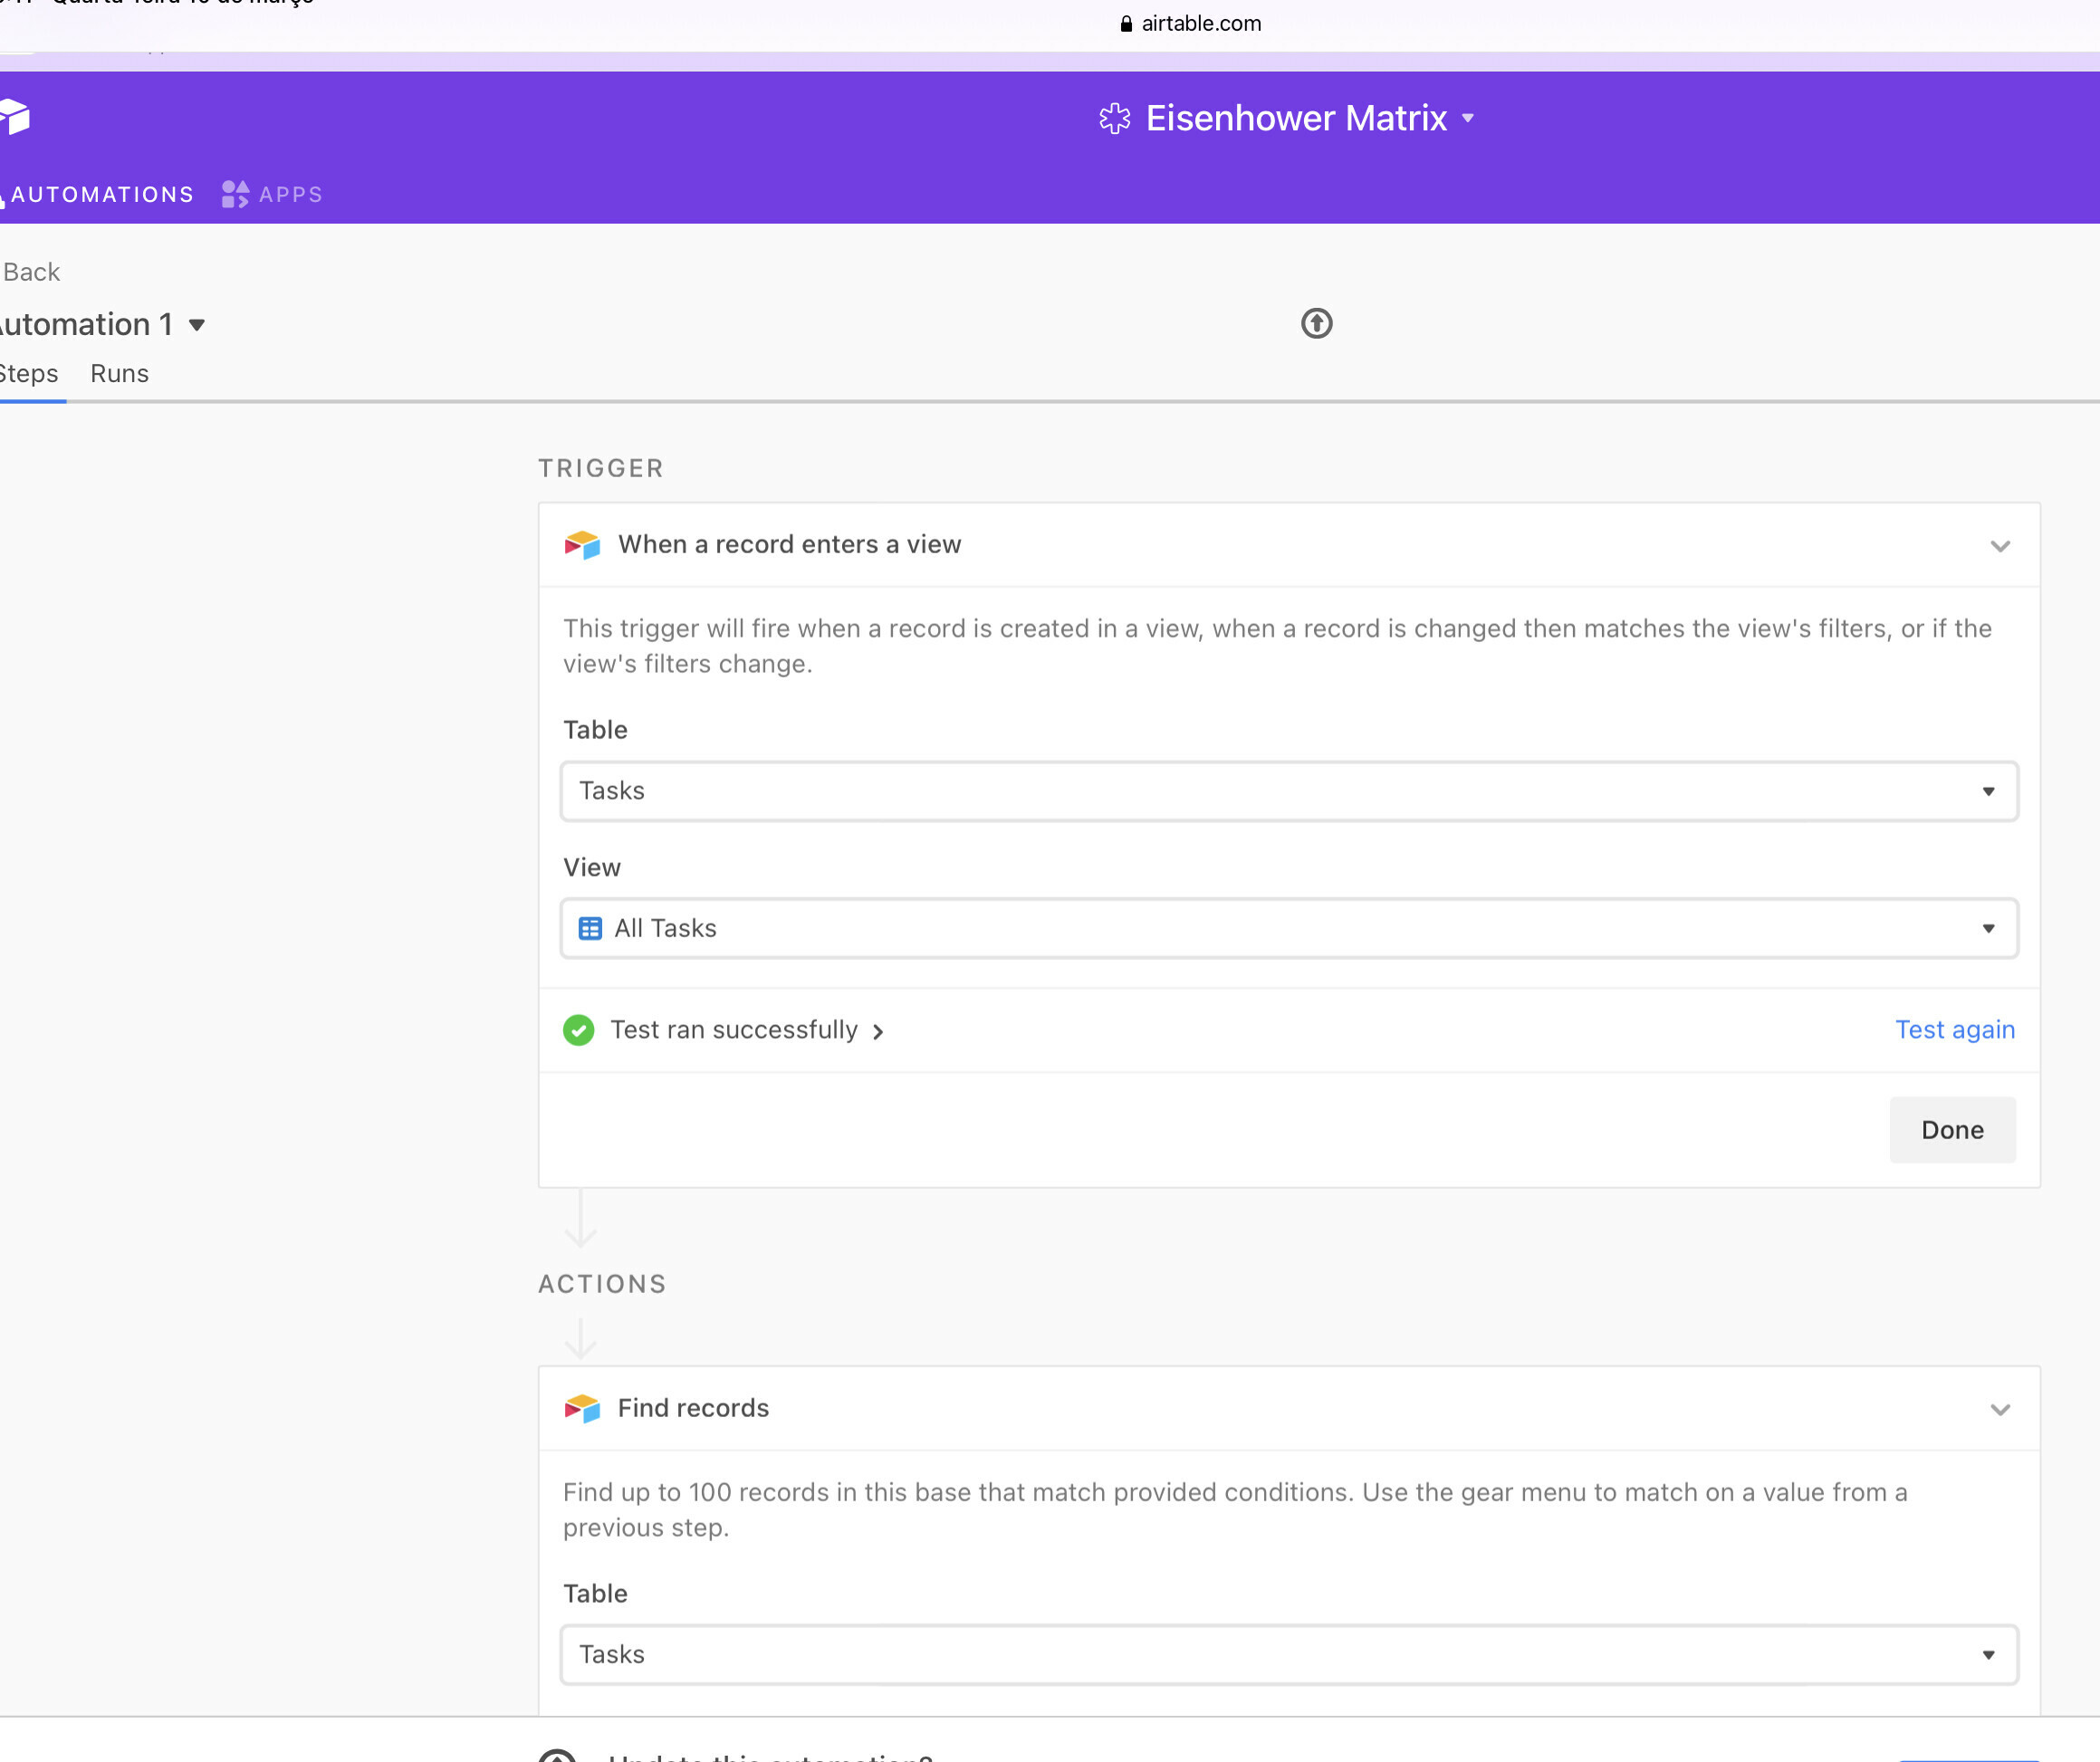The image size is (2100, 1762).
Task: Open the Automation 1 name dropdown arrow
Action: (x=197, y=325)
